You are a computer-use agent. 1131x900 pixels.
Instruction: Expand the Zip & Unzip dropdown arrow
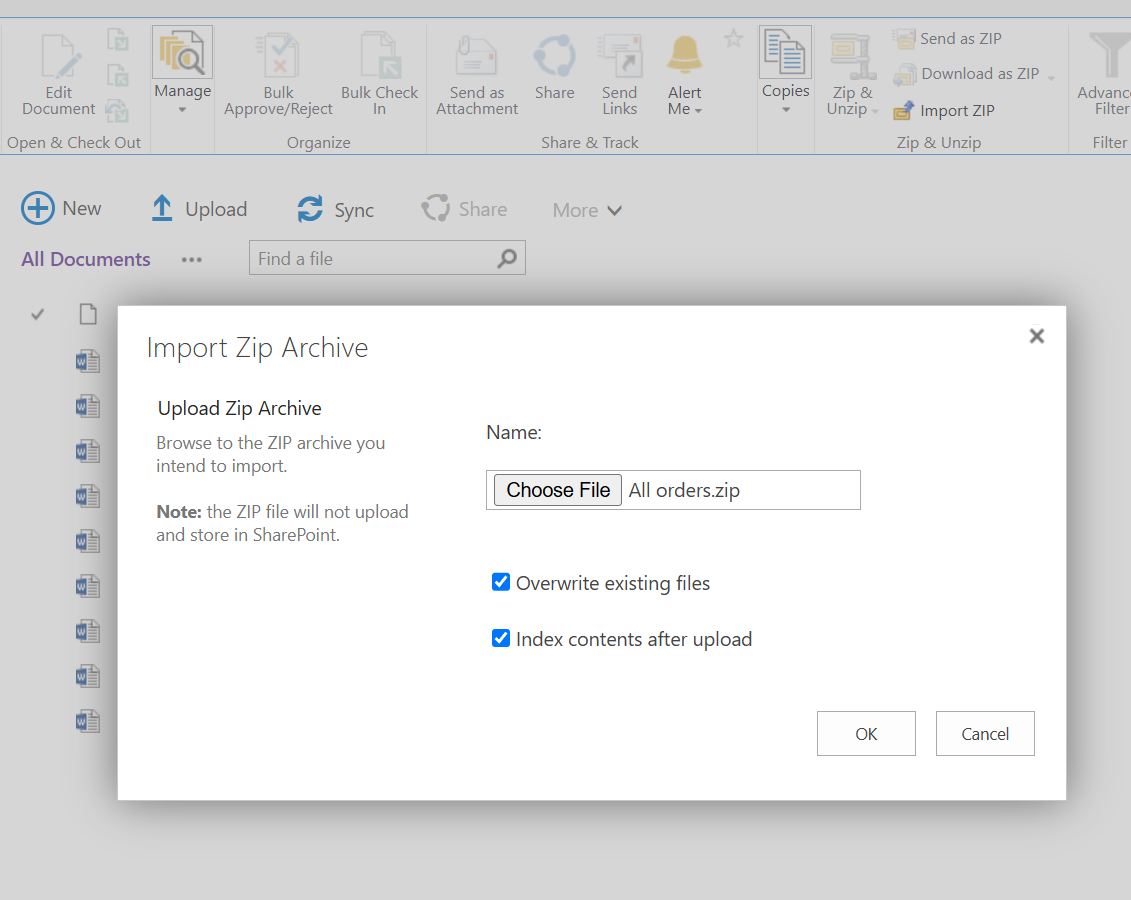click(x=875, y=112)
